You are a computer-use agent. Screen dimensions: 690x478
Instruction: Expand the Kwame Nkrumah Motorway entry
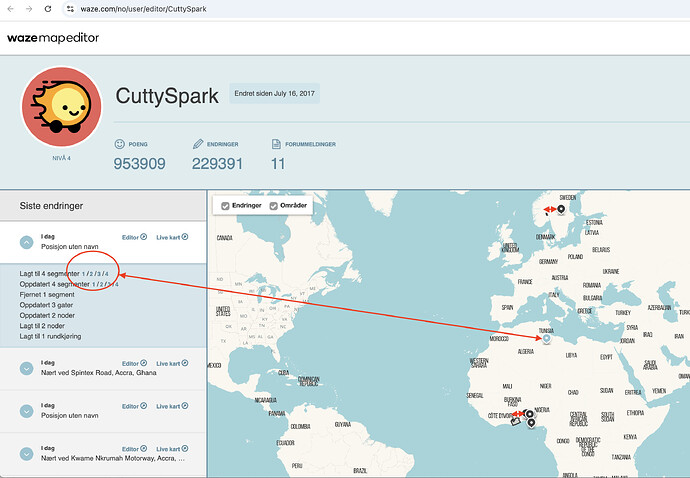pyautogui.click(x=27, y=454)
